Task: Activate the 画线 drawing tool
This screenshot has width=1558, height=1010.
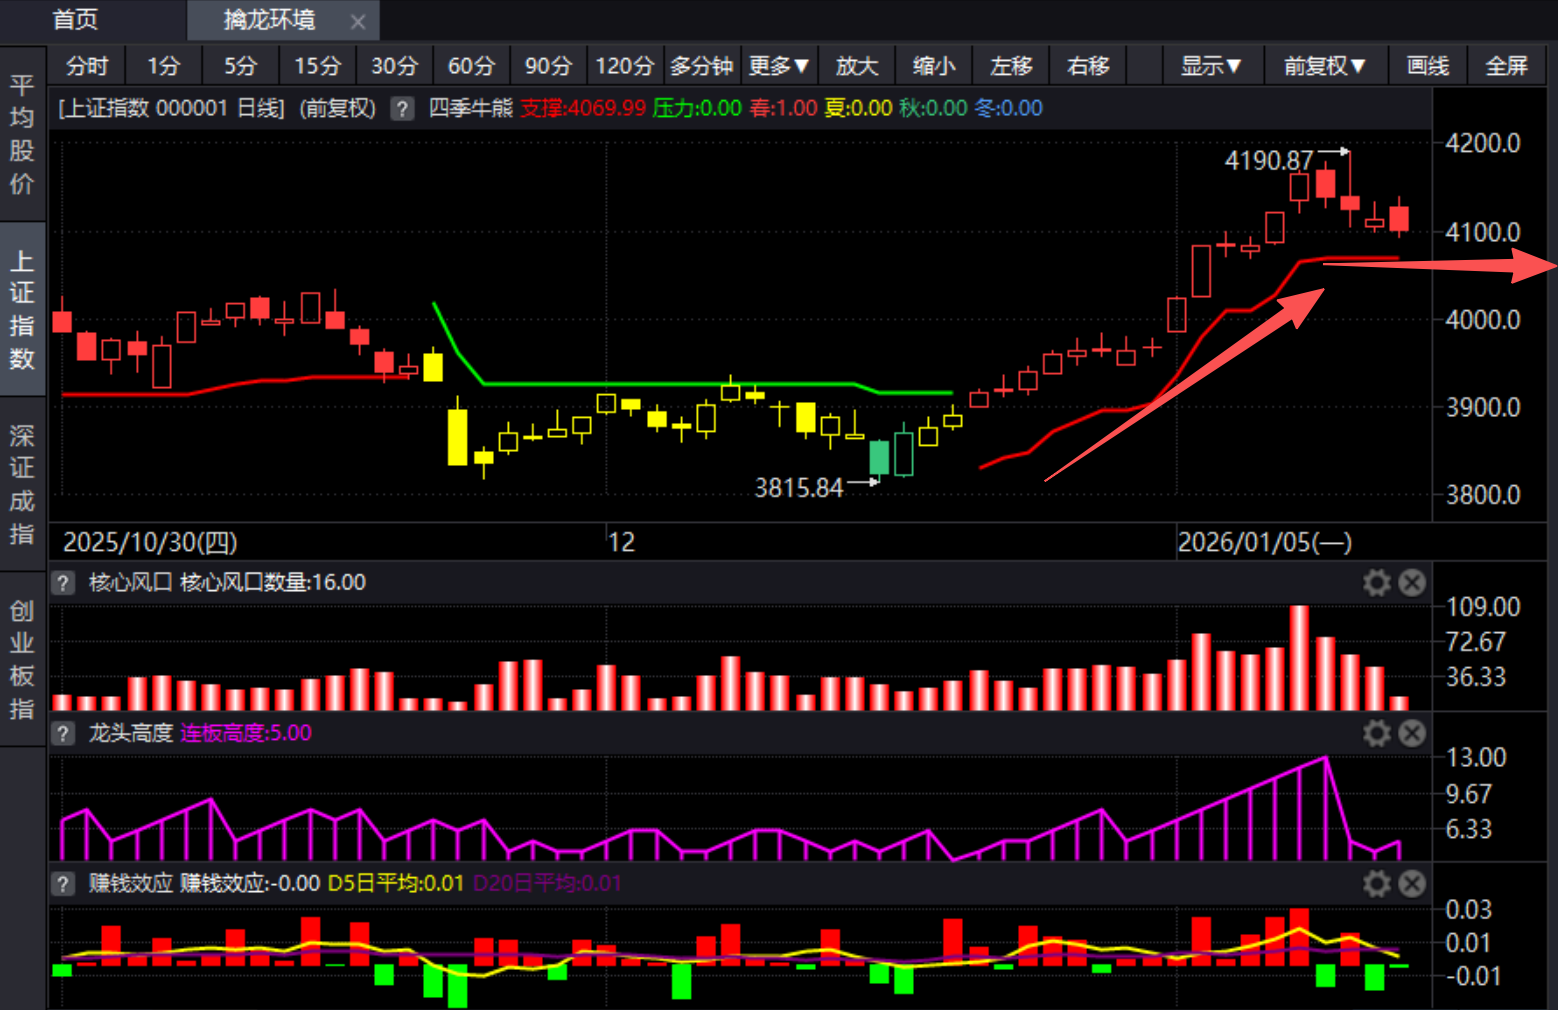Action: 1428,66
